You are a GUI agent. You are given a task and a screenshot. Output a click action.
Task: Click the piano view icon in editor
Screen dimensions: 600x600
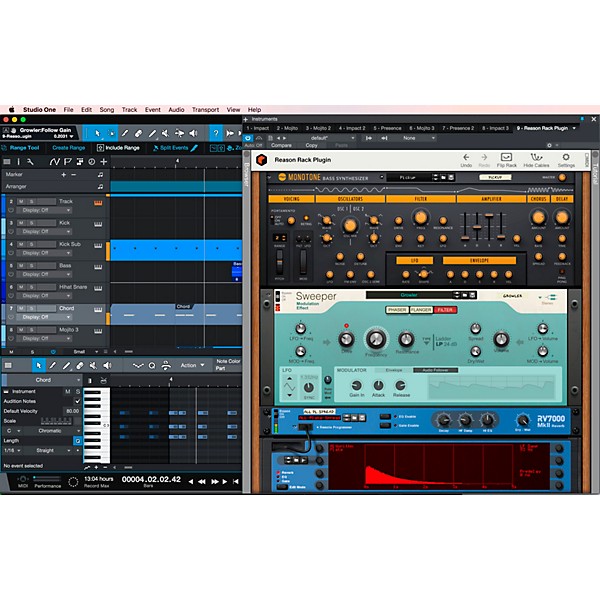90,381
